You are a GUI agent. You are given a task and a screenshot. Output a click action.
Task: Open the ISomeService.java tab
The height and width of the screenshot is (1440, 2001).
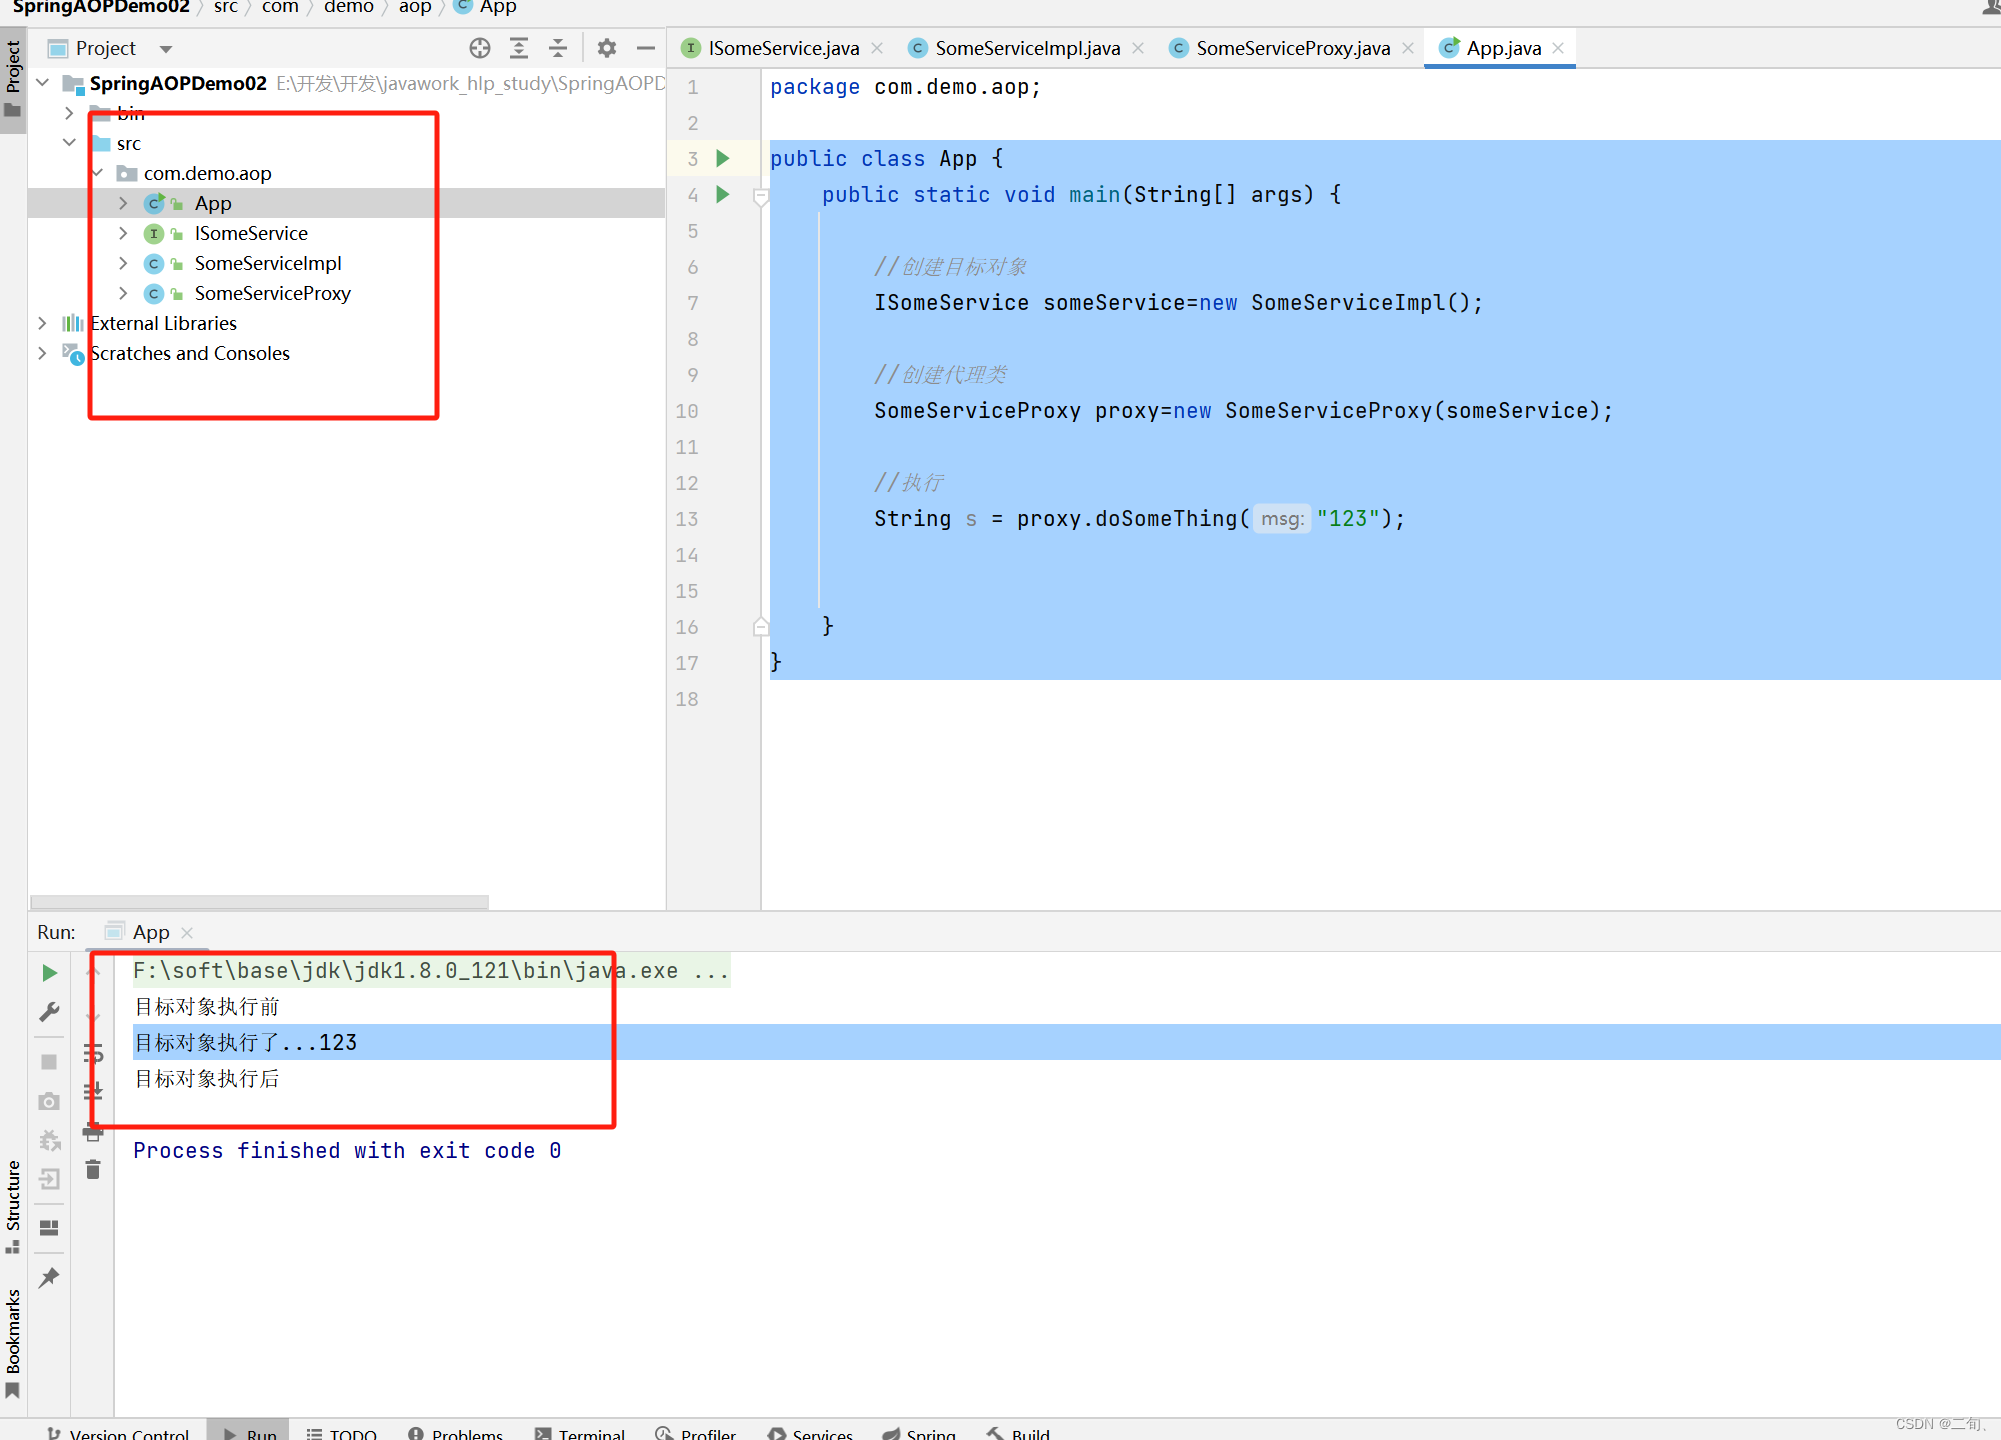coord(782,48)
